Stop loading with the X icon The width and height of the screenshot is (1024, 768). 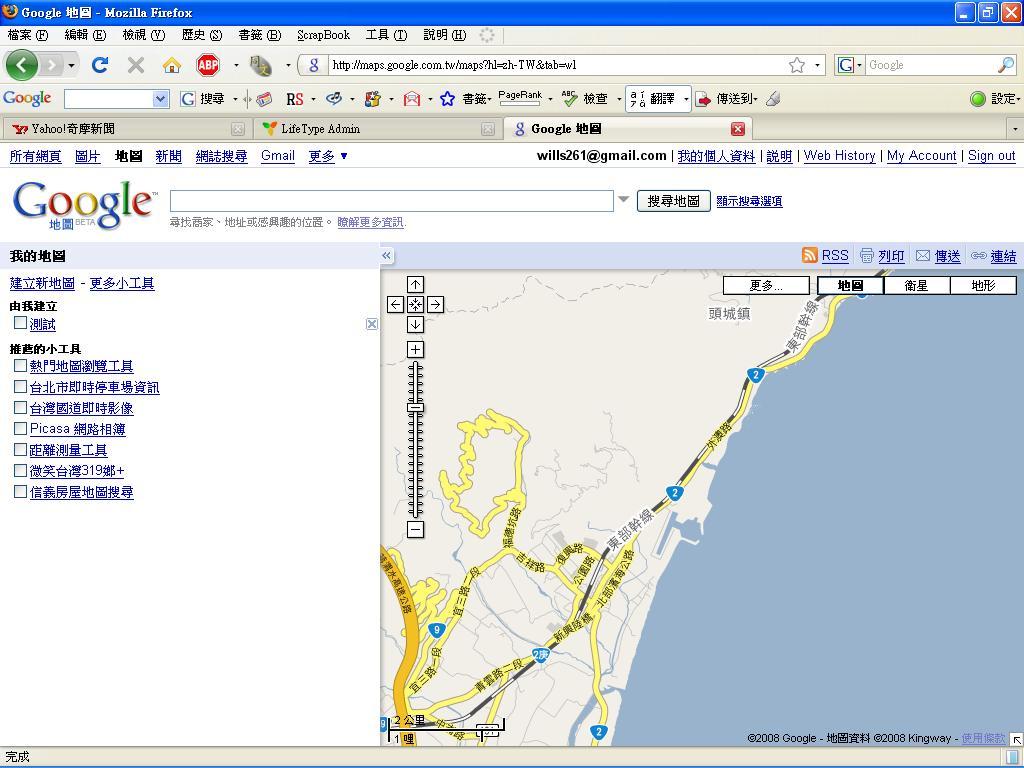(x=136, y=65)
